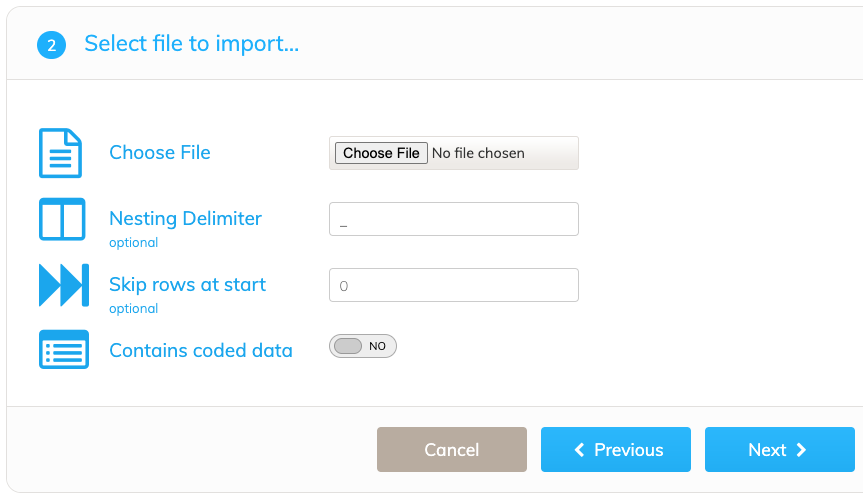The image size is (863, 496).
Task: Focus the Skip rows at start field
Action: [454, 285]
